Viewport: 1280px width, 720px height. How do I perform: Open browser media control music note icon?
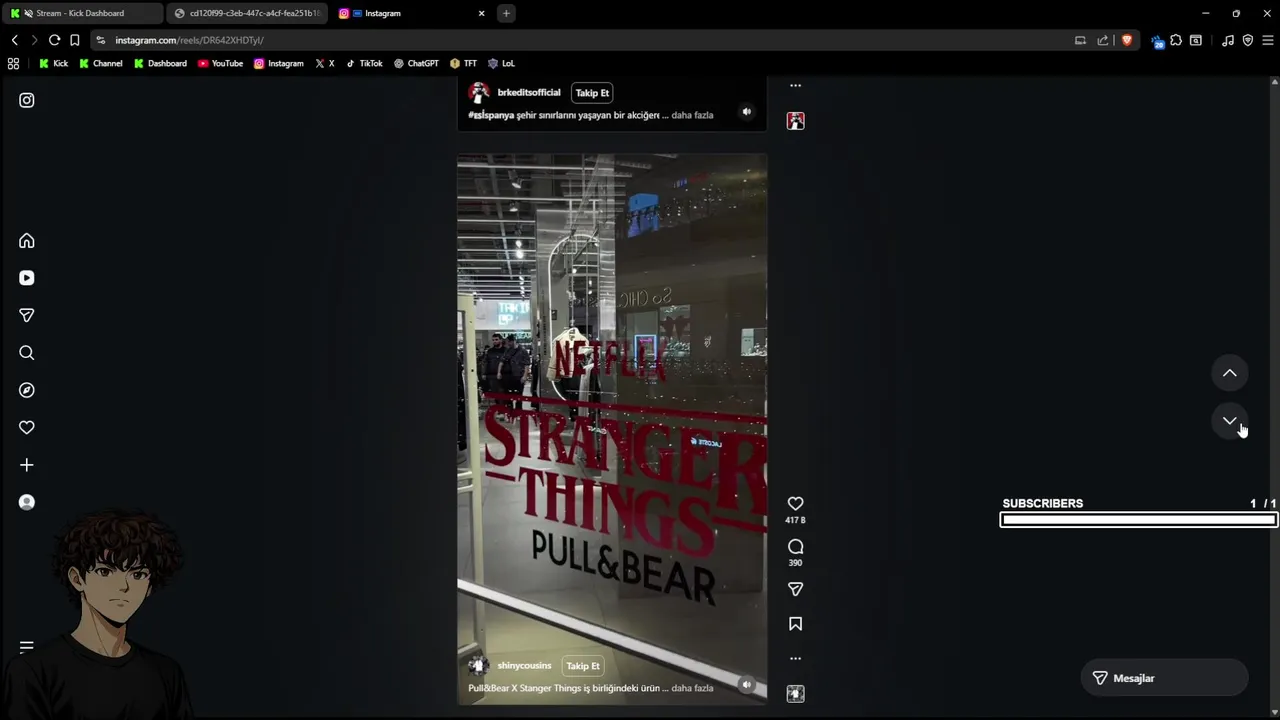(x=1228, y=40)
